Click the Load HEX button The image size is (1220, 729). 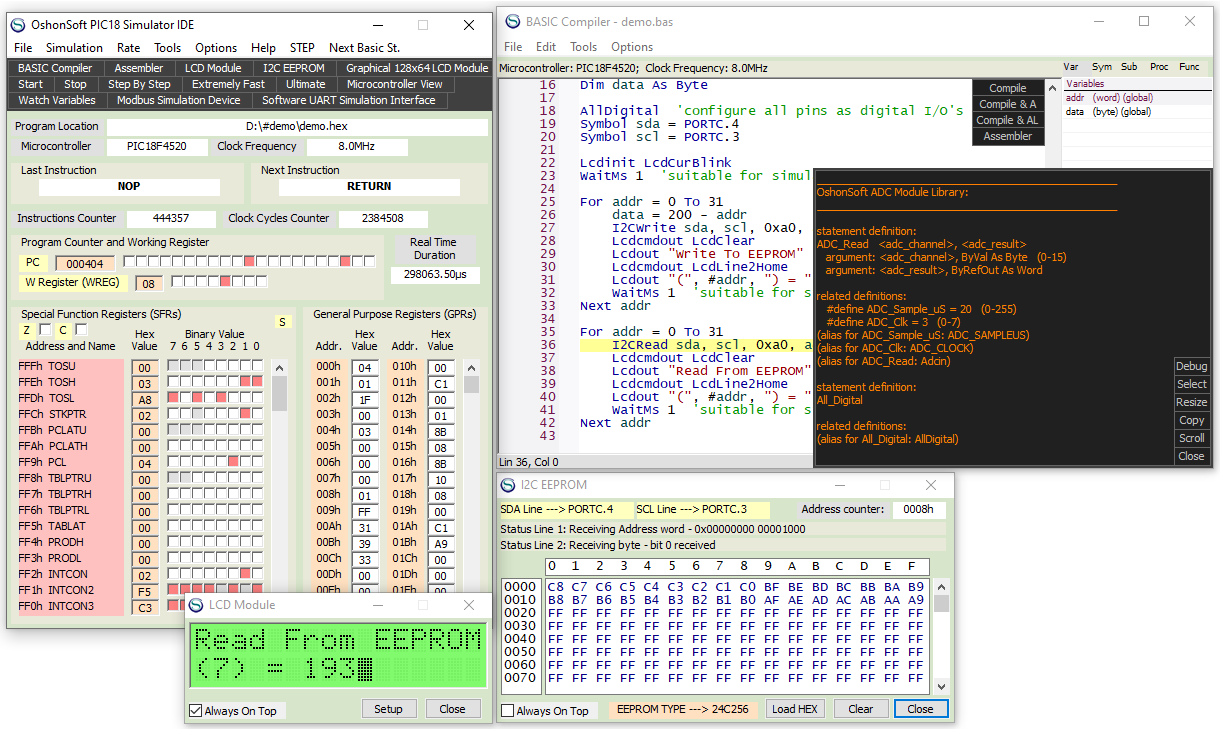click(x=795, y=709)
